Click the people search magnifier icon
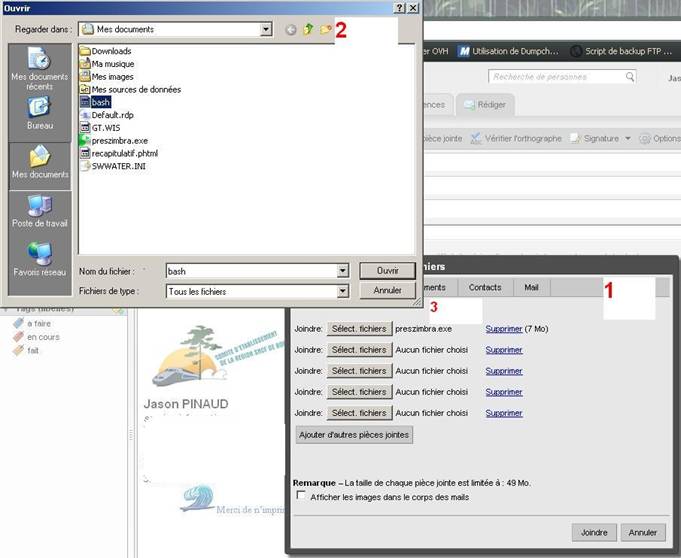681x558 pixels. point(630,77)
